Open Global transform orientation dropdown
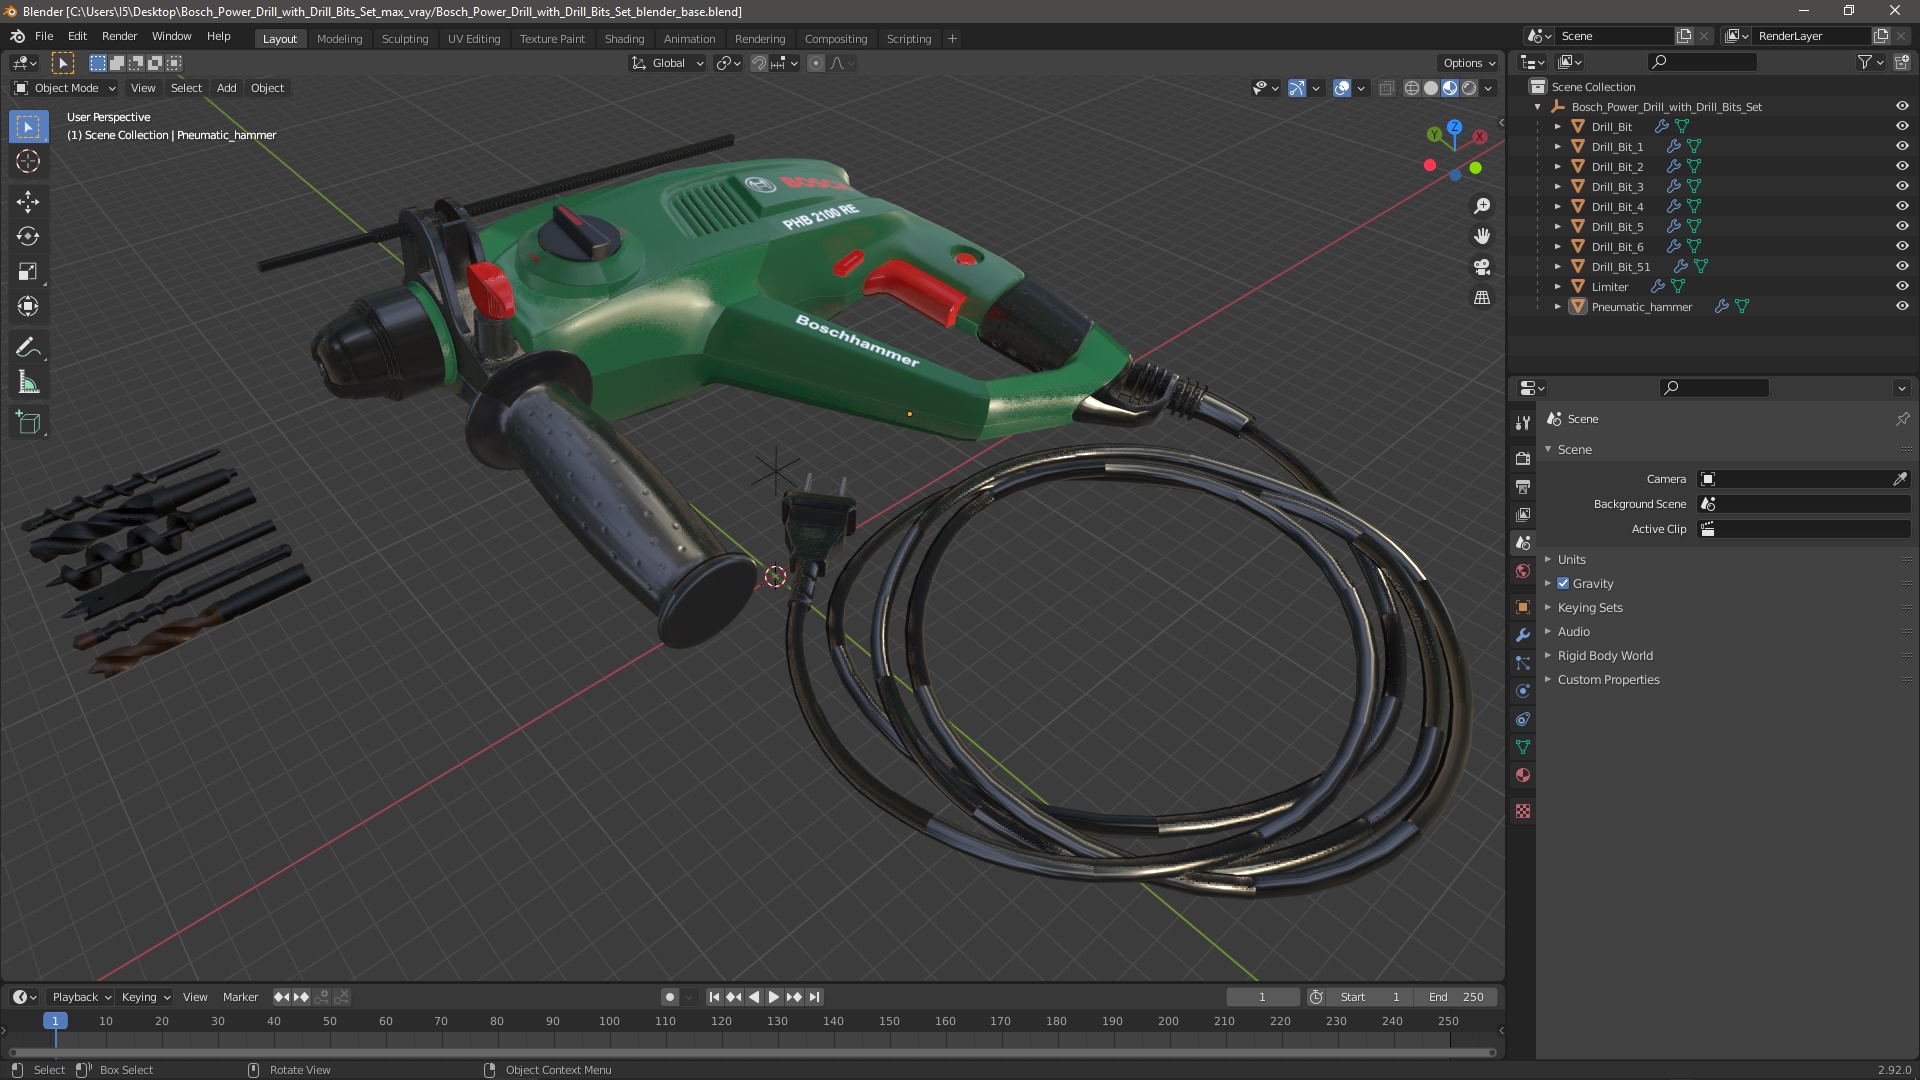 tap(667, 63)
